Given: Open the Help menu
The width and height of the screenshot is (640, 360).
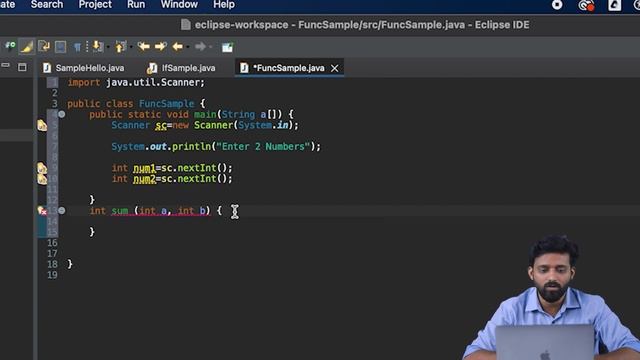Looking at the screenshot, I should tap(224, 5).
